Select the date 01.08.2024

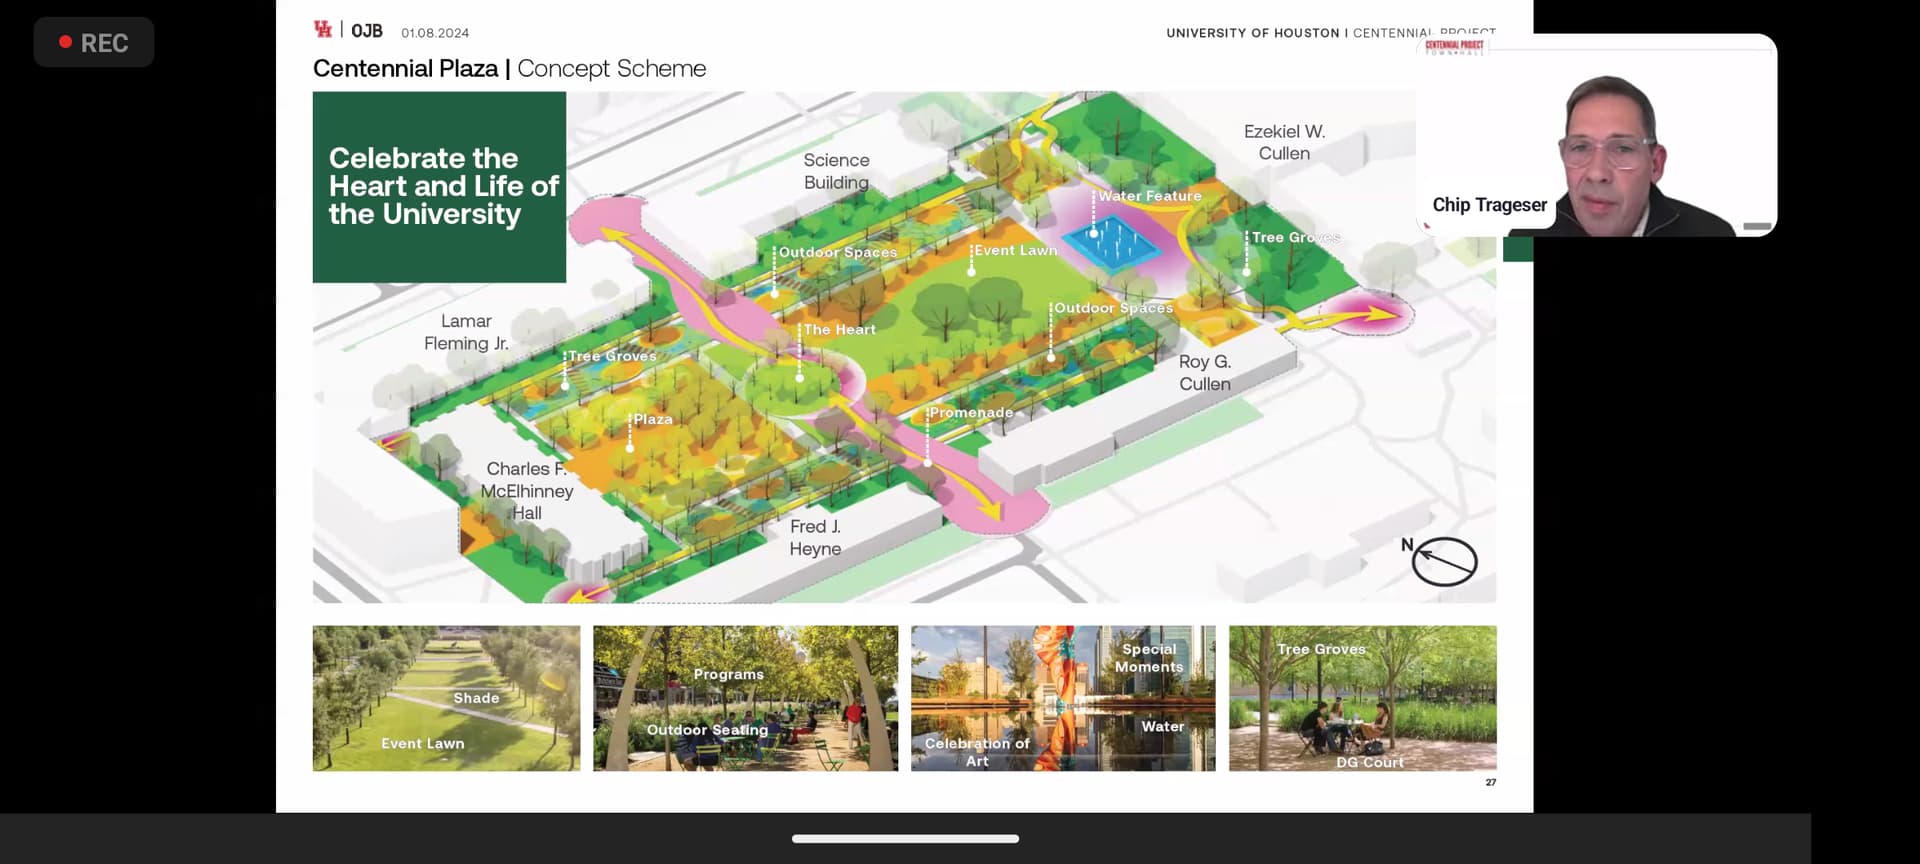coord(435,33)
